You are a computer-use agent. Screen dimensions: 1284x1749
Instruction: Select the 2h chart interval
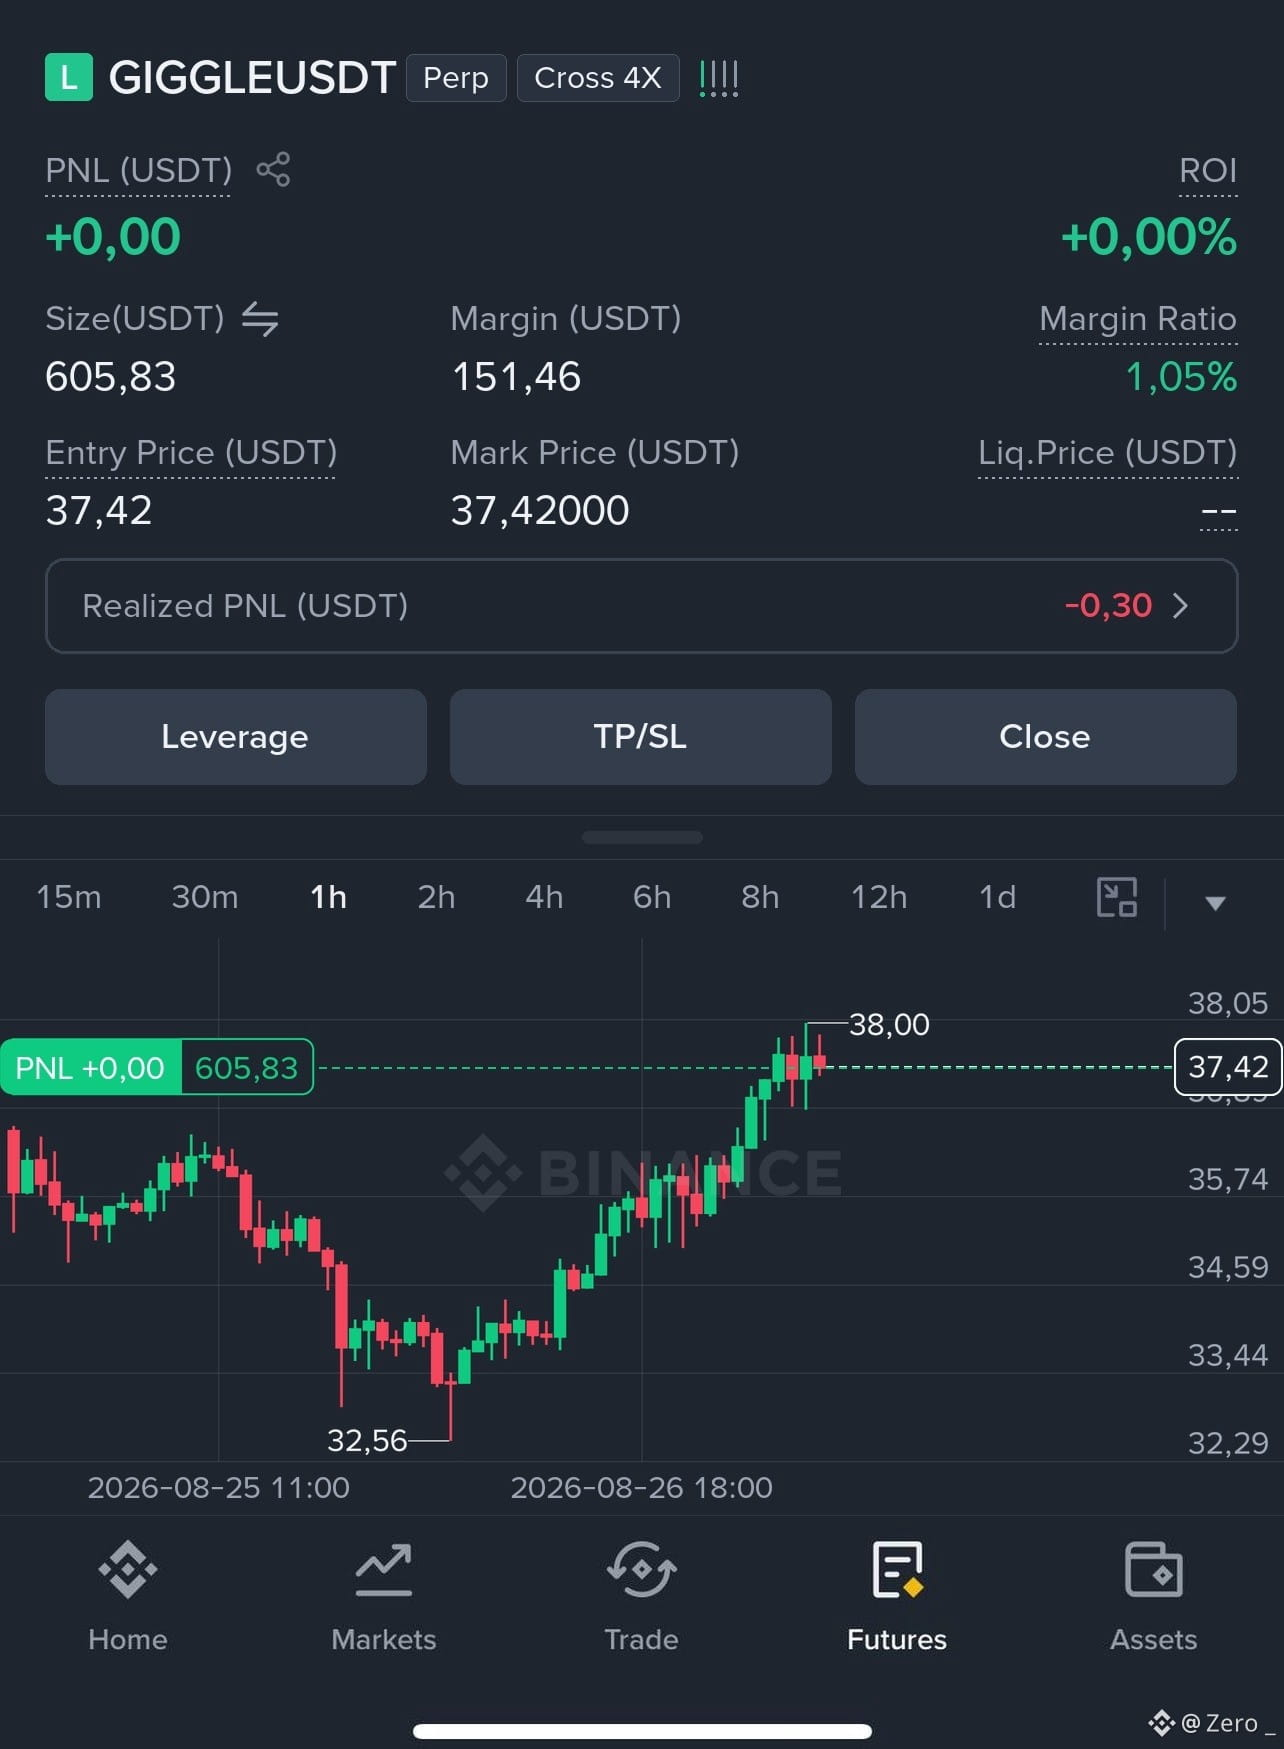(437, 897)
